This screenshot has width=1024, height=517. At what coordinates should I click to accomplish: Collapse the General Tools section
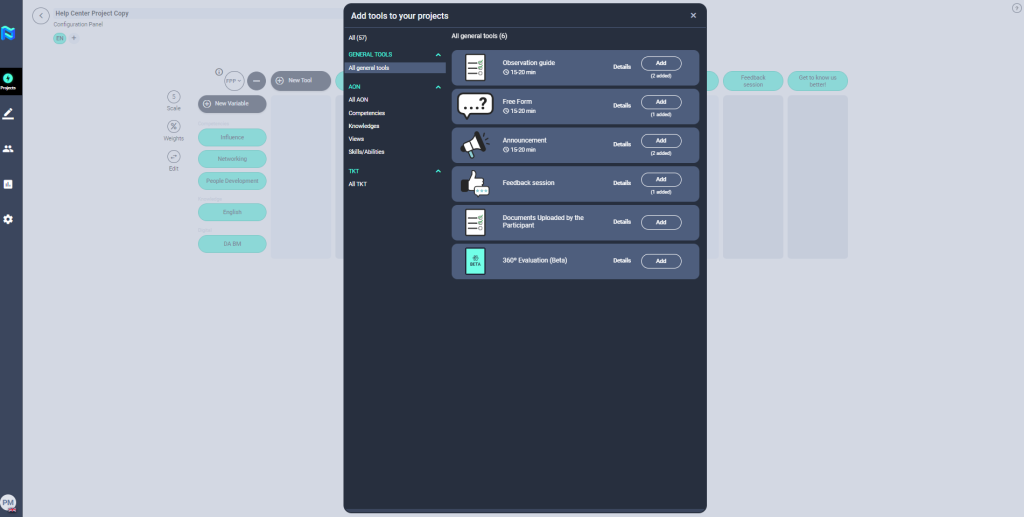(438, 54)
